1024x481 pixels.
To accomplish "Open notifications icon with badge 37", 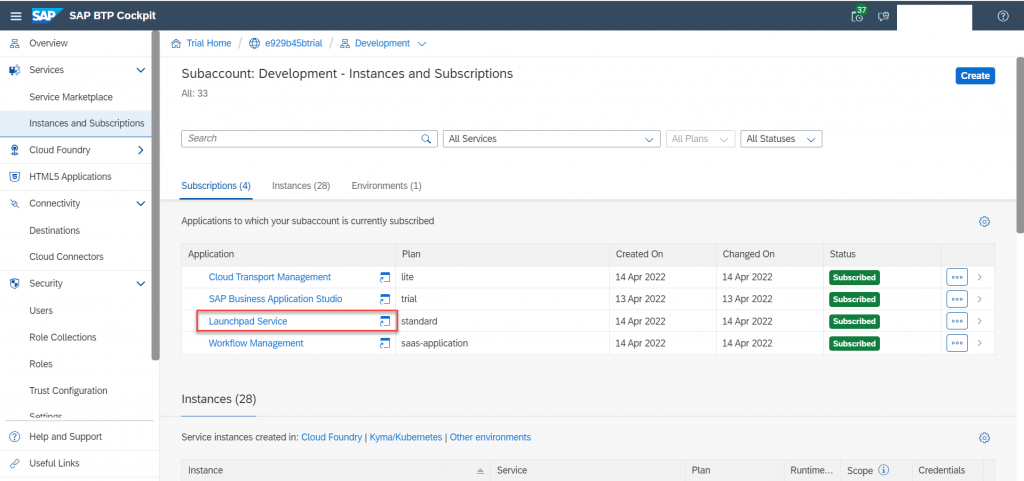I will click(x=859, y=15).
